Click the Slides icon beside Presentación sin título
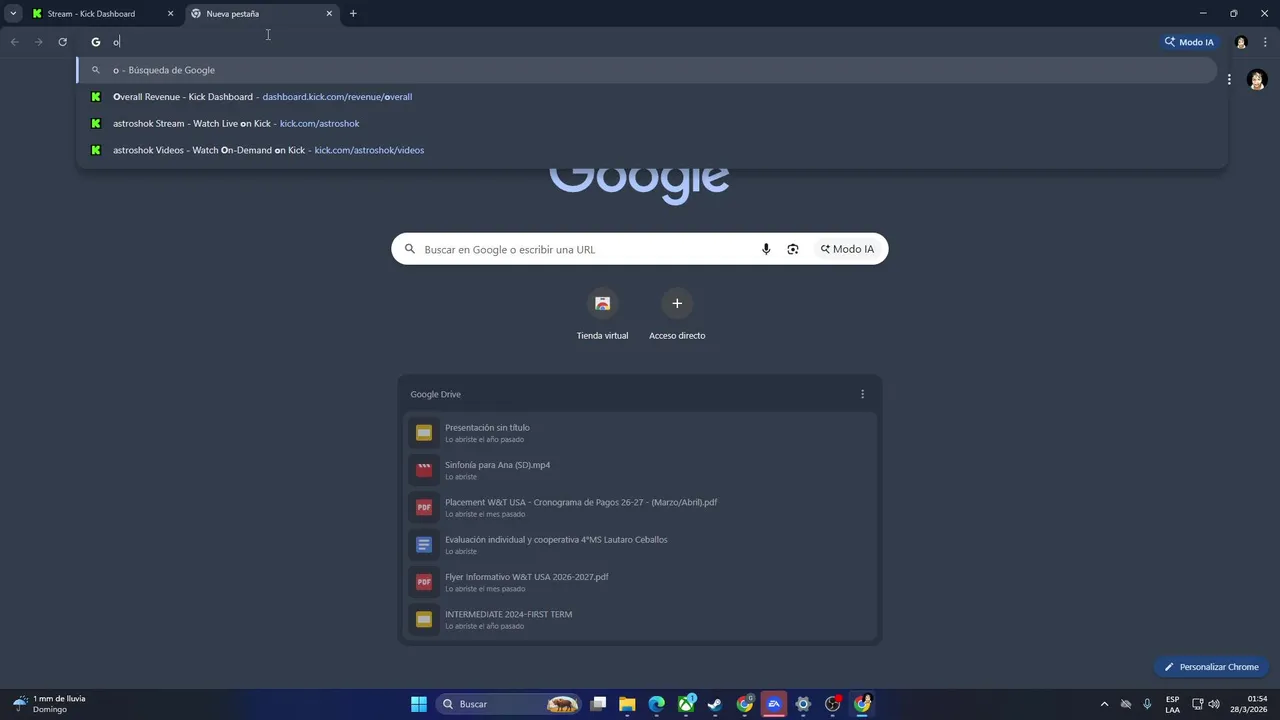The image size is (1280, 720). pyautogui.click(x=424, y=433)
